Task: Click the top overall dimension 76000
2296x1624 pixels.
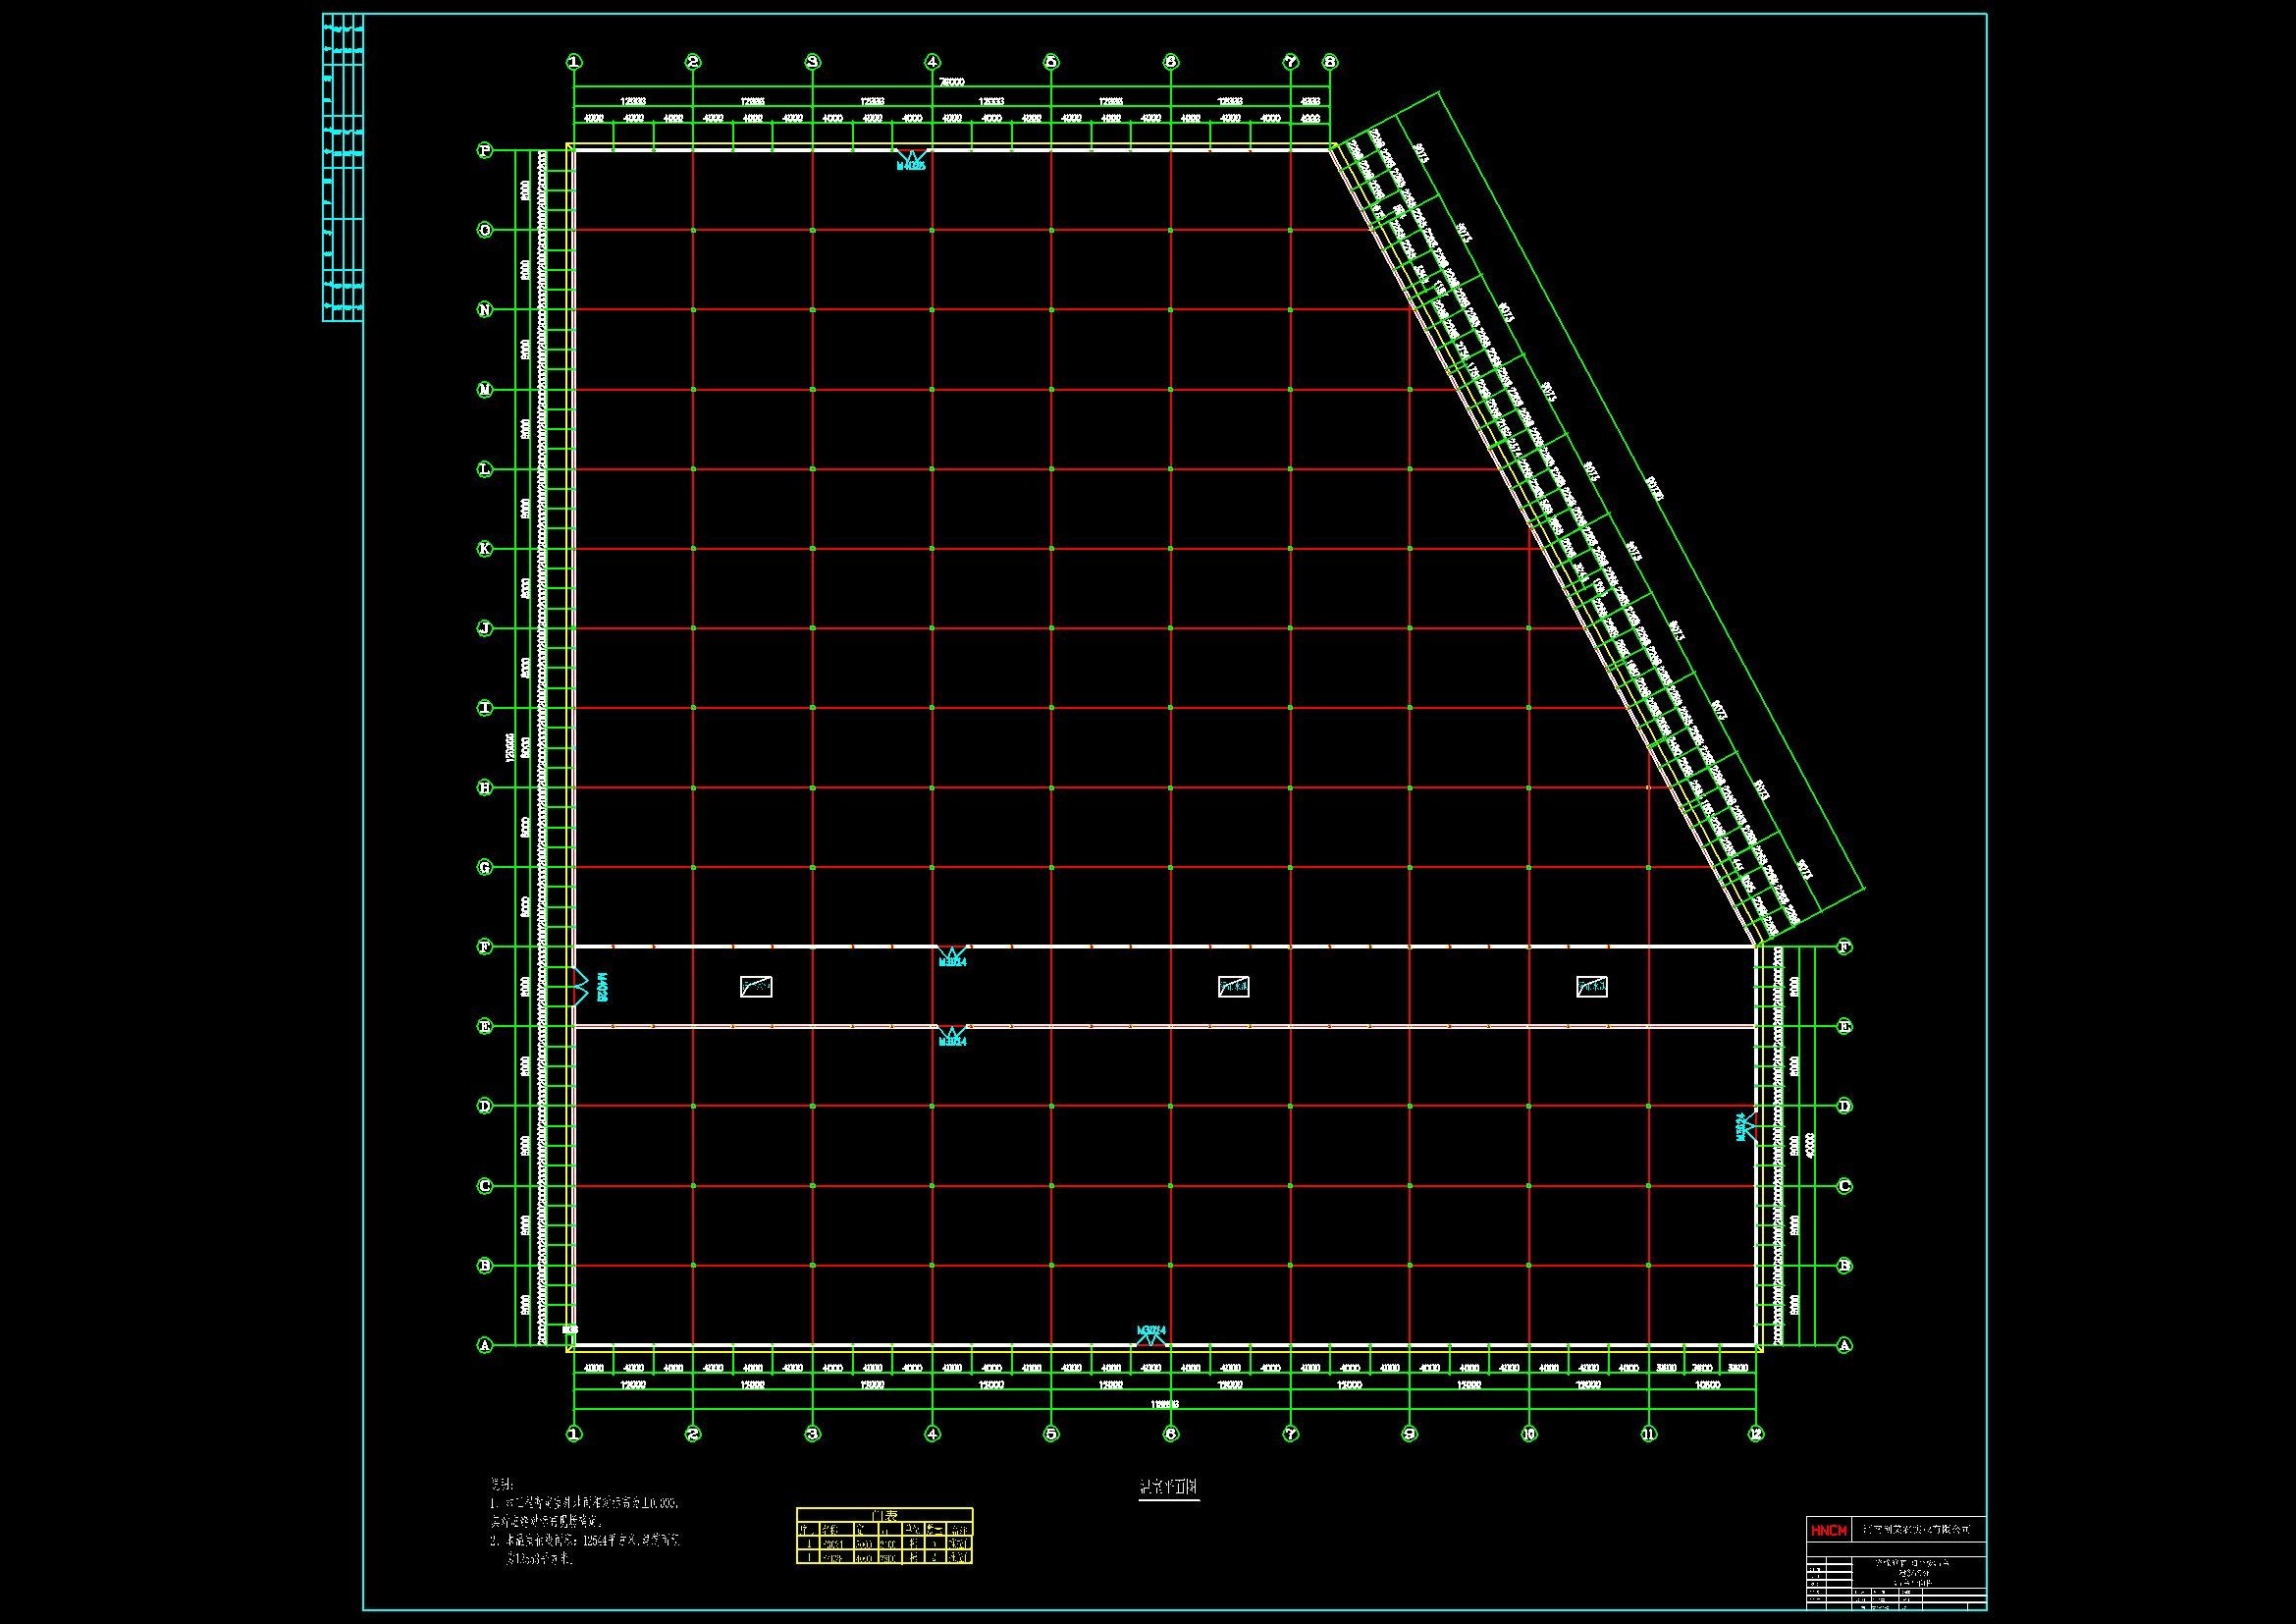Action: pyautogui.click(x=952, y=83)
